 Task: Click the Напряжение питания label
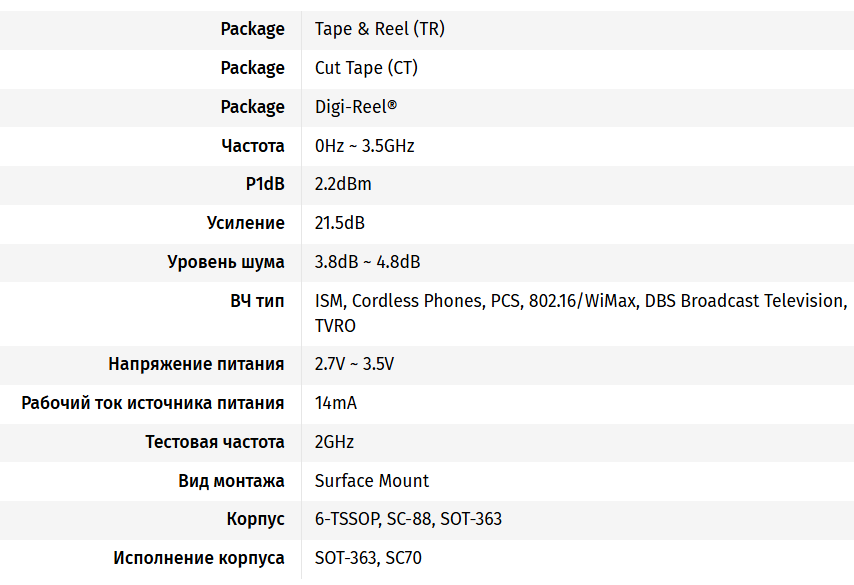pyautogui.click(x=196, y=364)
